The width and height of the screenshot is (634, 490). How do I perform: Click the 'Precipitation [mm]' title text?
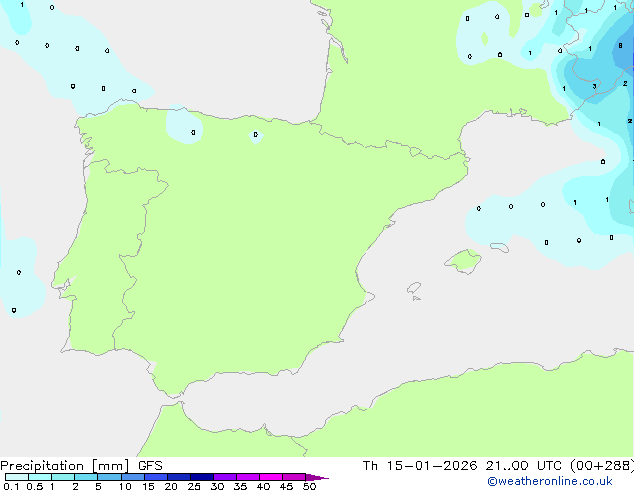tap(64, 466)
